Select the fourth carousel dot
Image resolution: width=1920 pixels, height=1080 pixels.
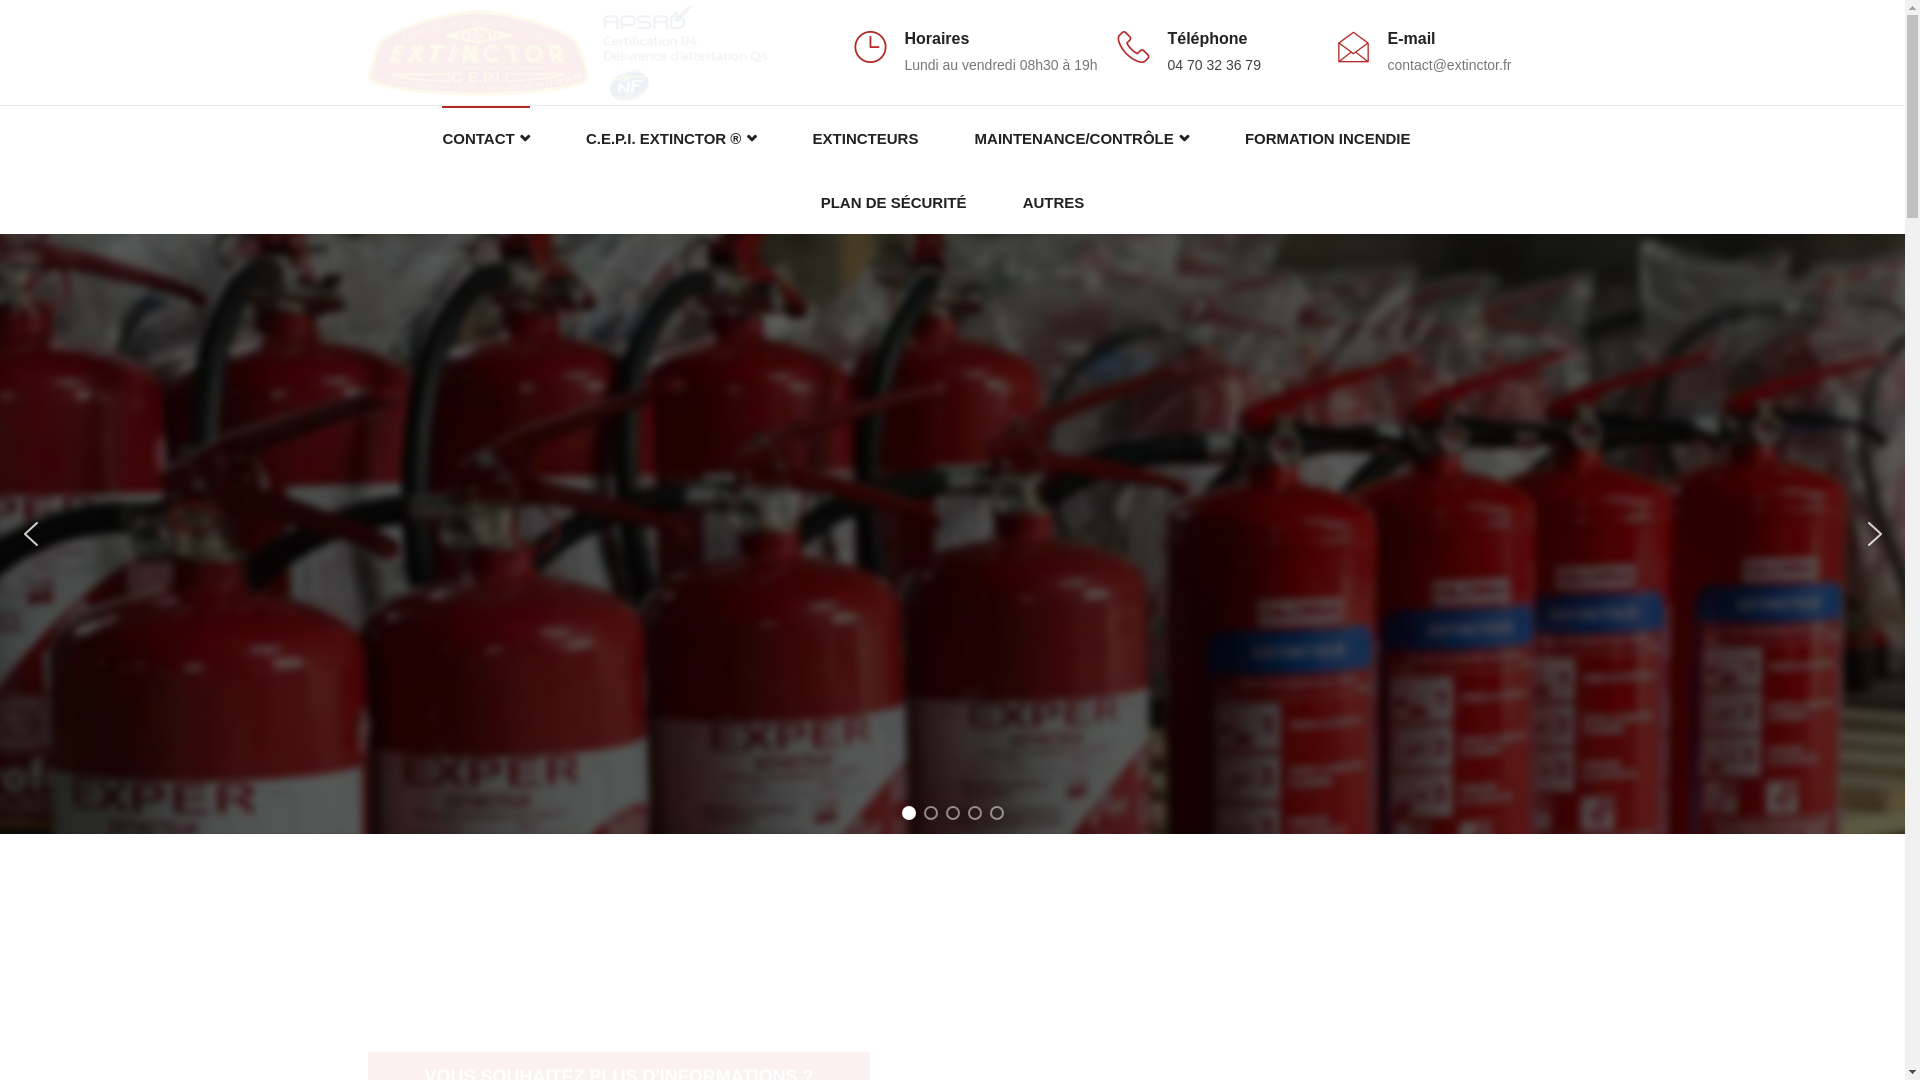tap(975, 813)
